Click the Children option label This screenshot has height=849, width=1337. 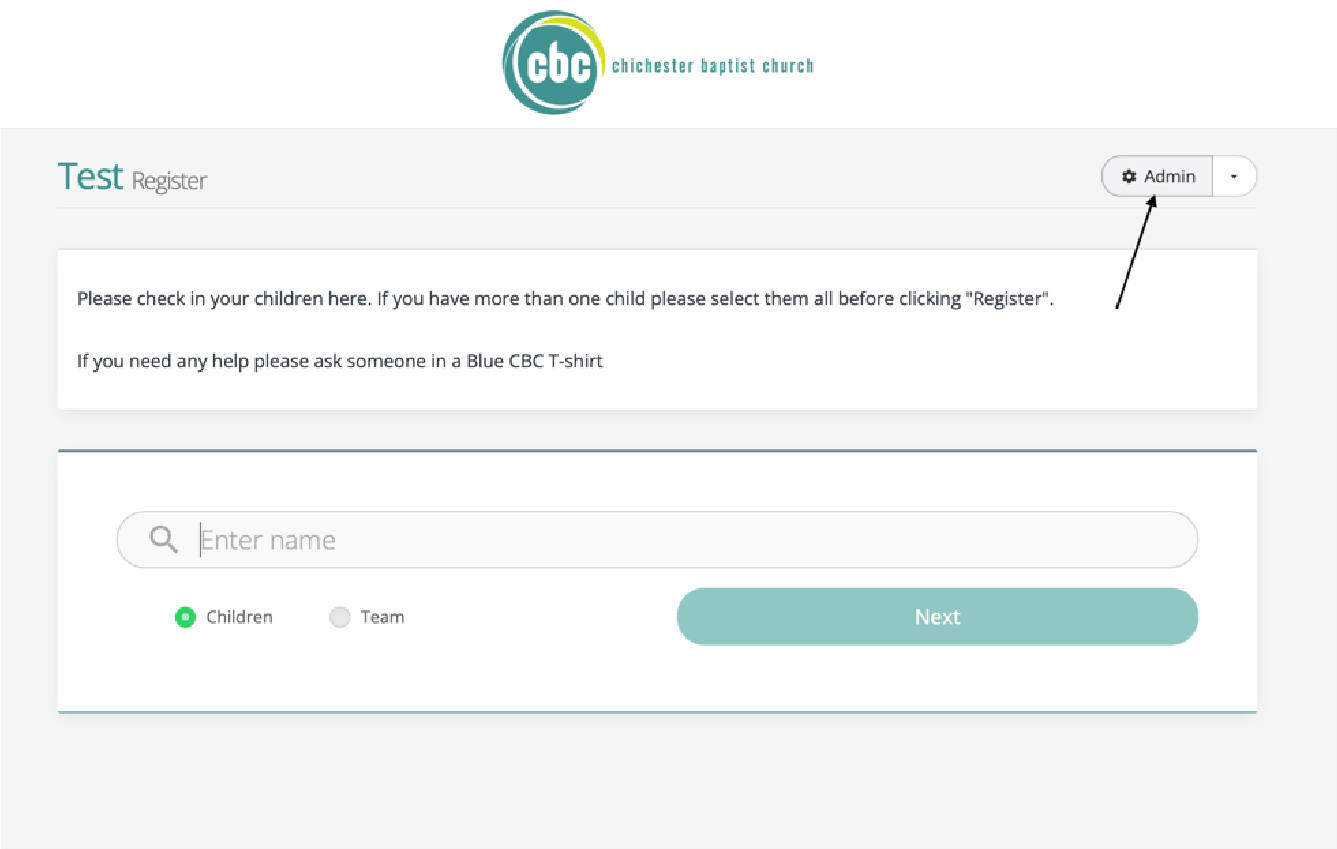coord(239,617)
